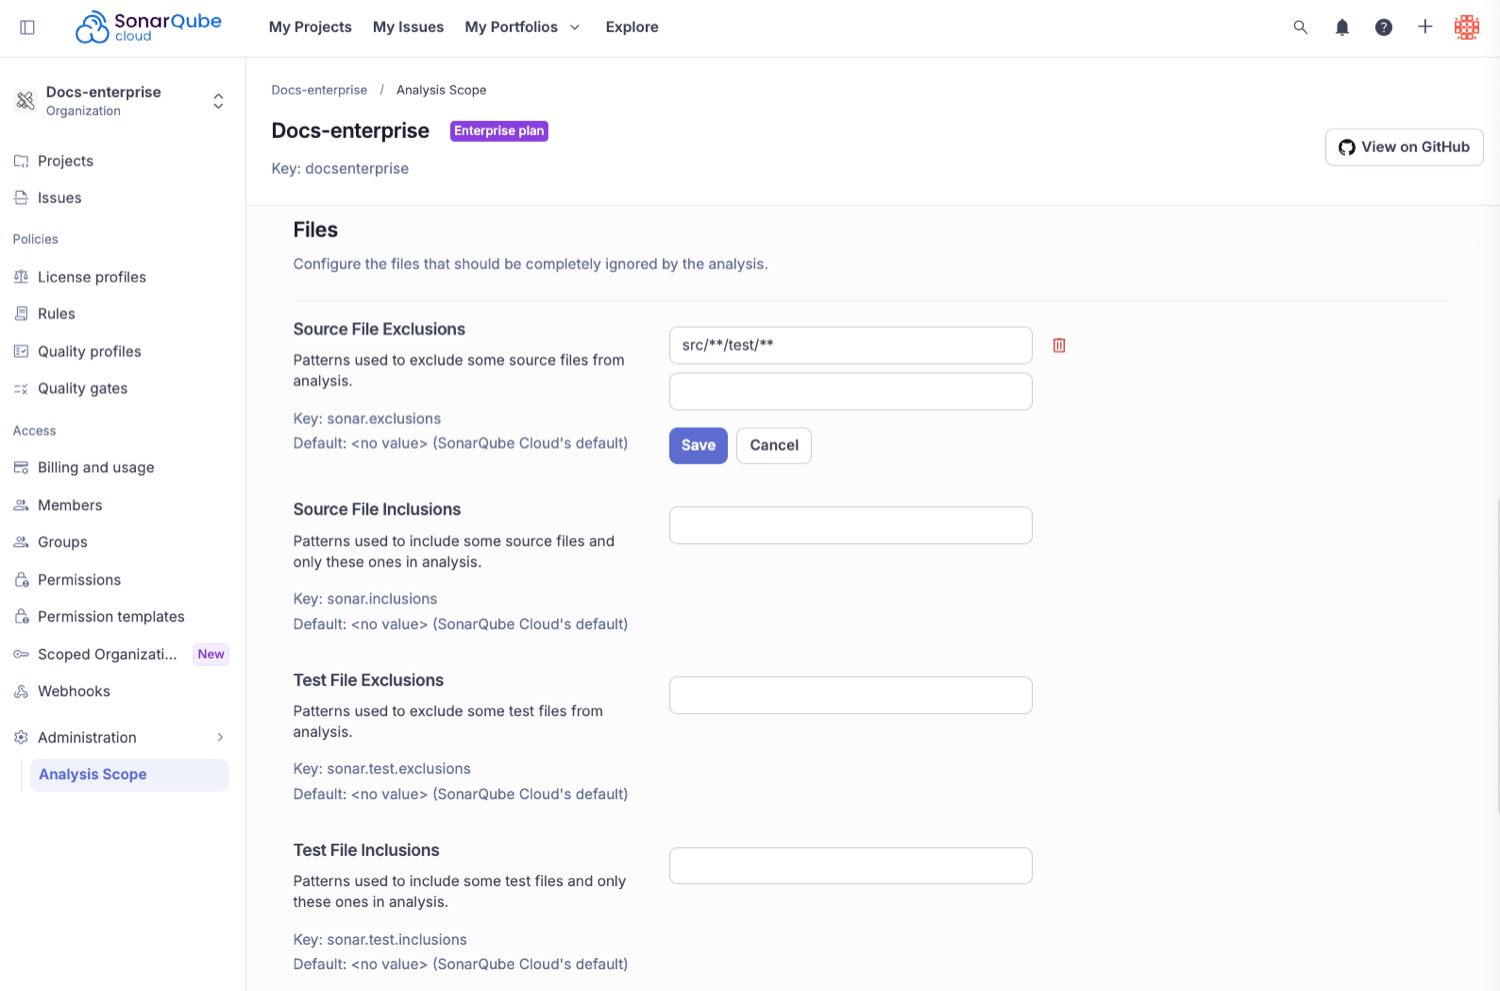Expand the Administration submenu arrow
1500x991 pixels.
[x=220, y=737]
